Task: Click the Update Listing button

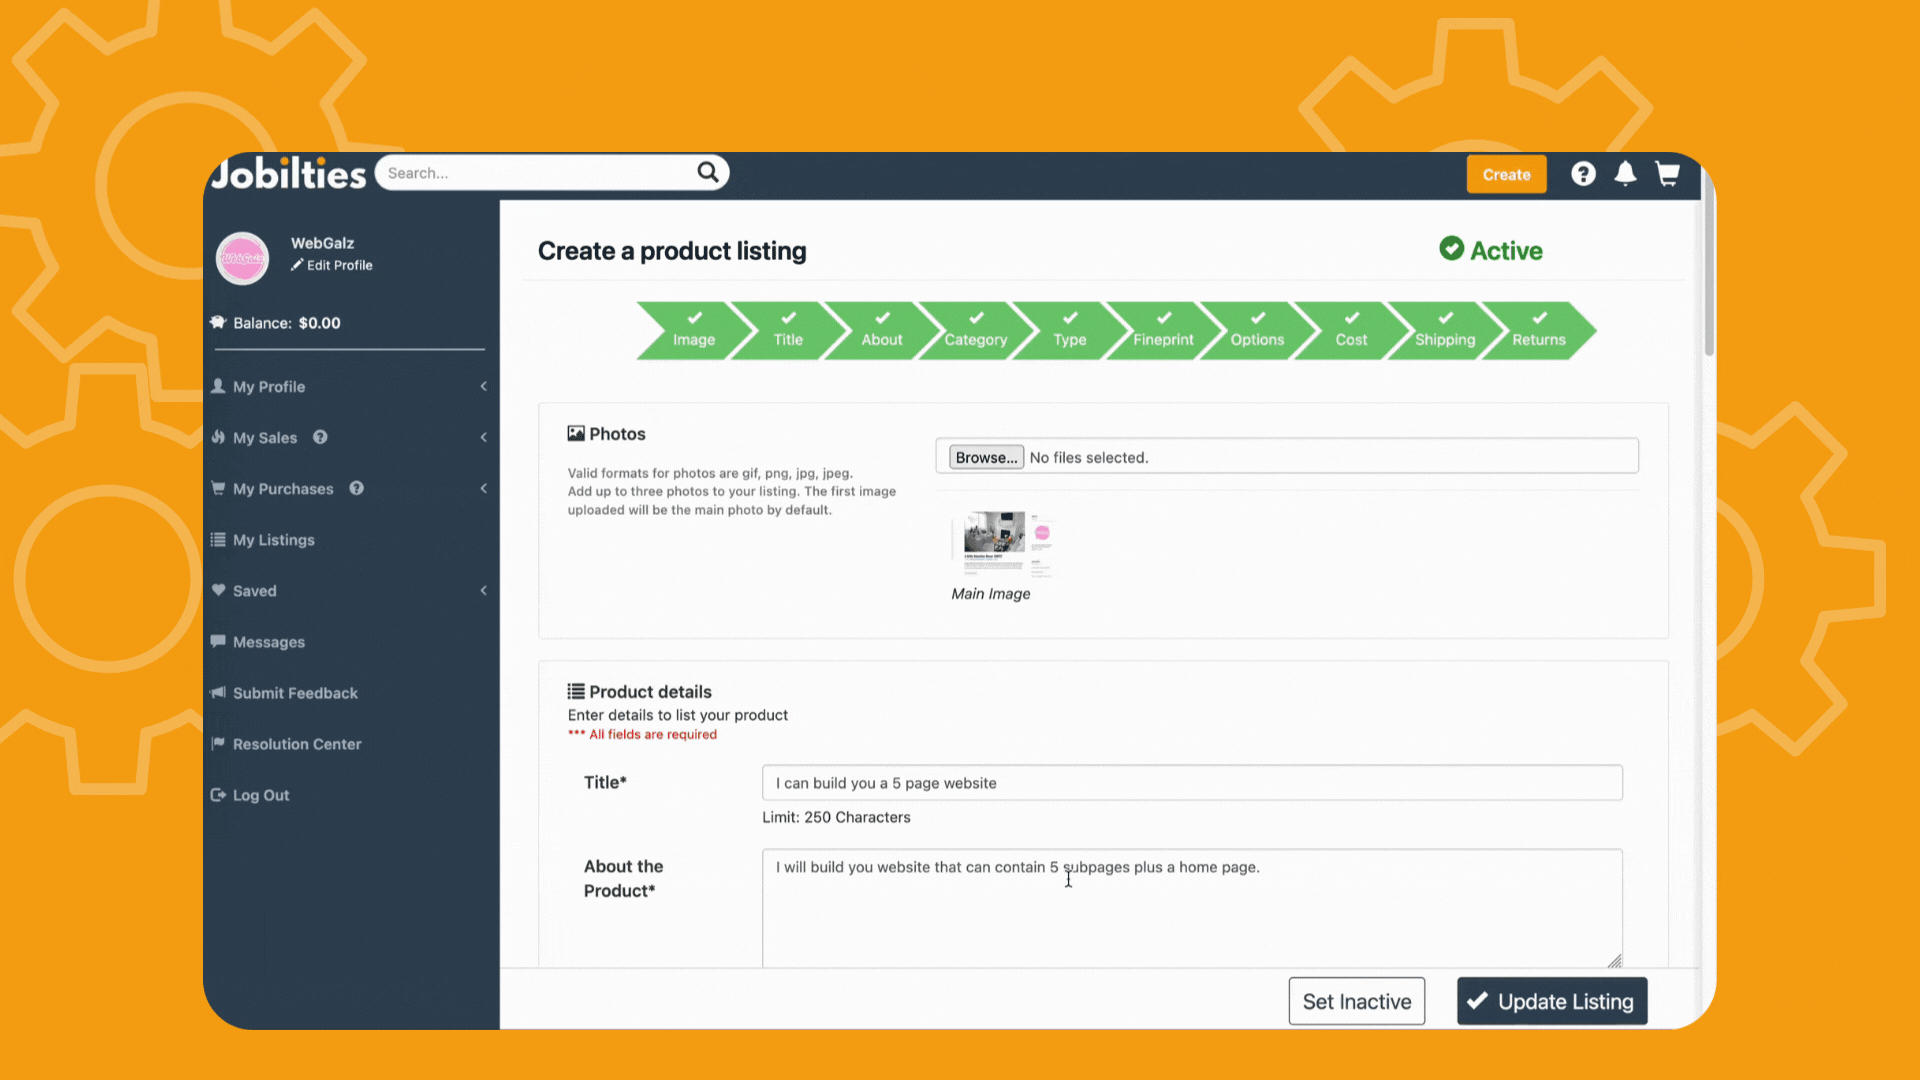Action: pos(1551,1001)
